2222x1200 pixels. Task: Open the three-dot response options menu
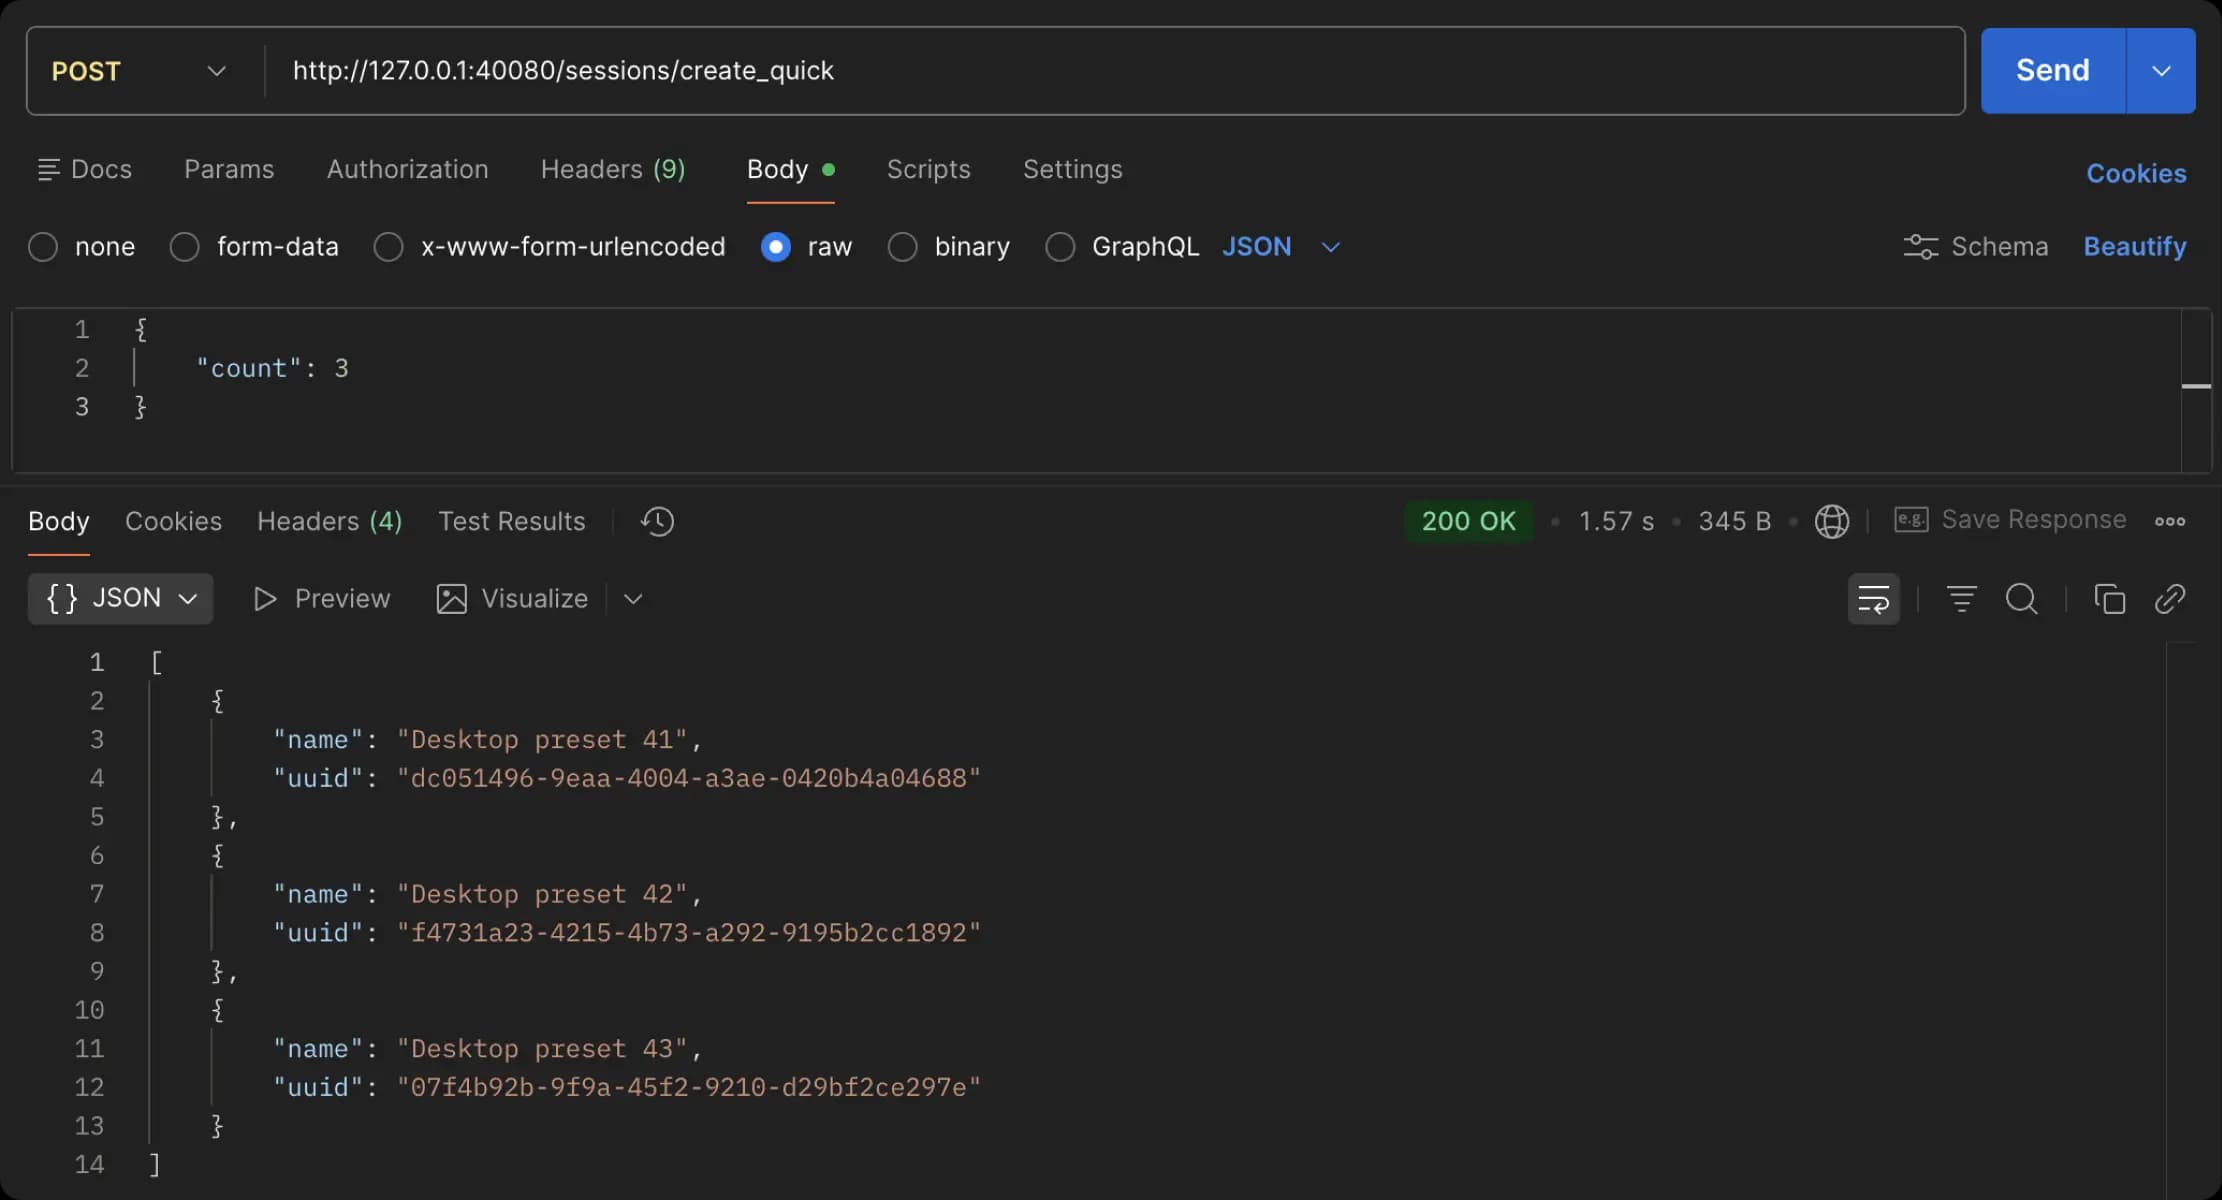tap(2169, 521)
